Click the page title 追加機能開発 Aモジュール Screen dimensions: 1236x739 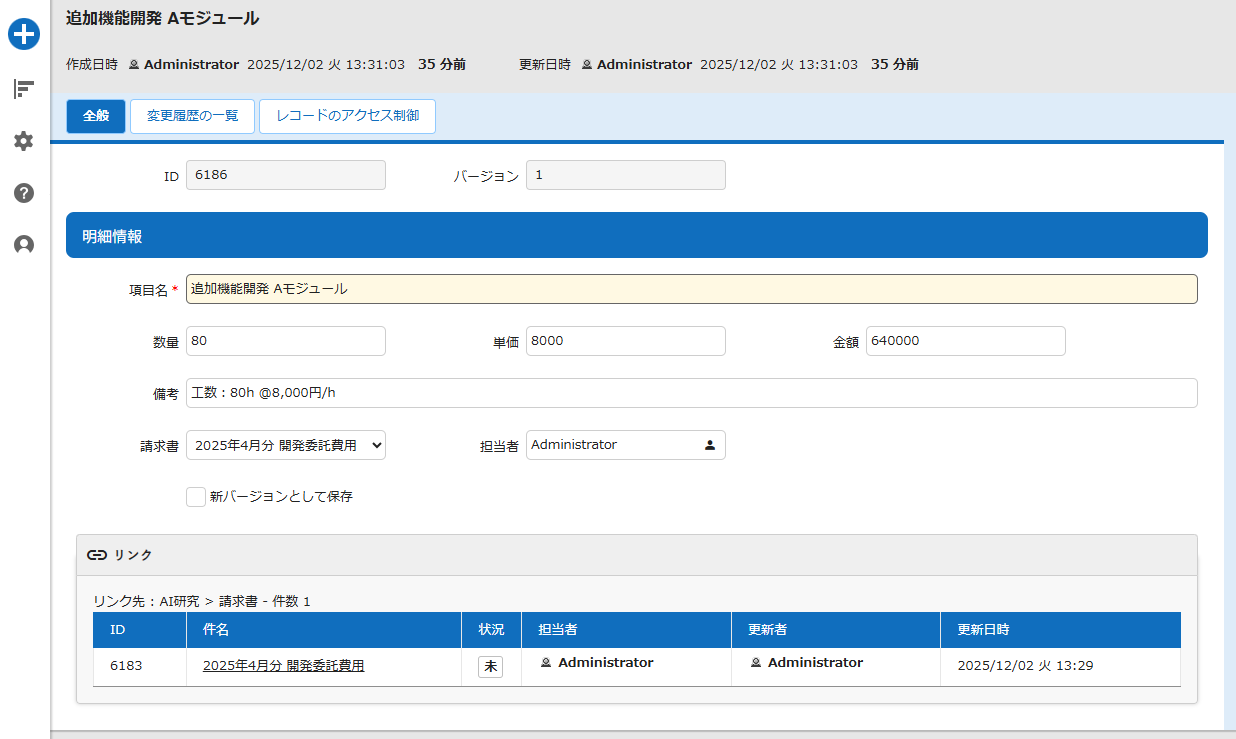point(162,18)
